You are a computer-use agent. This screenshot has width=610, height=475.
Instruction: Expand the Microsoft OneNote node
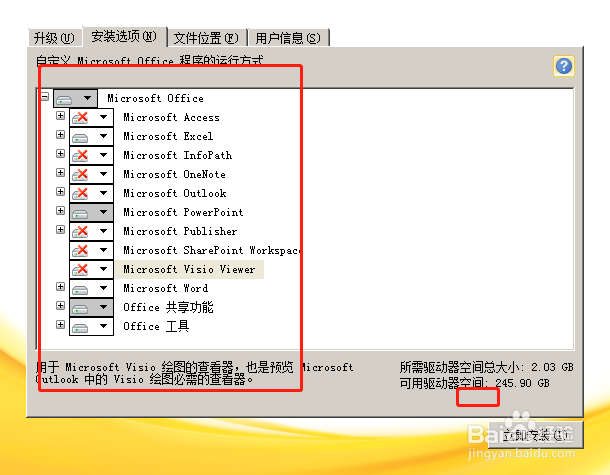click(x=60, y=172)
